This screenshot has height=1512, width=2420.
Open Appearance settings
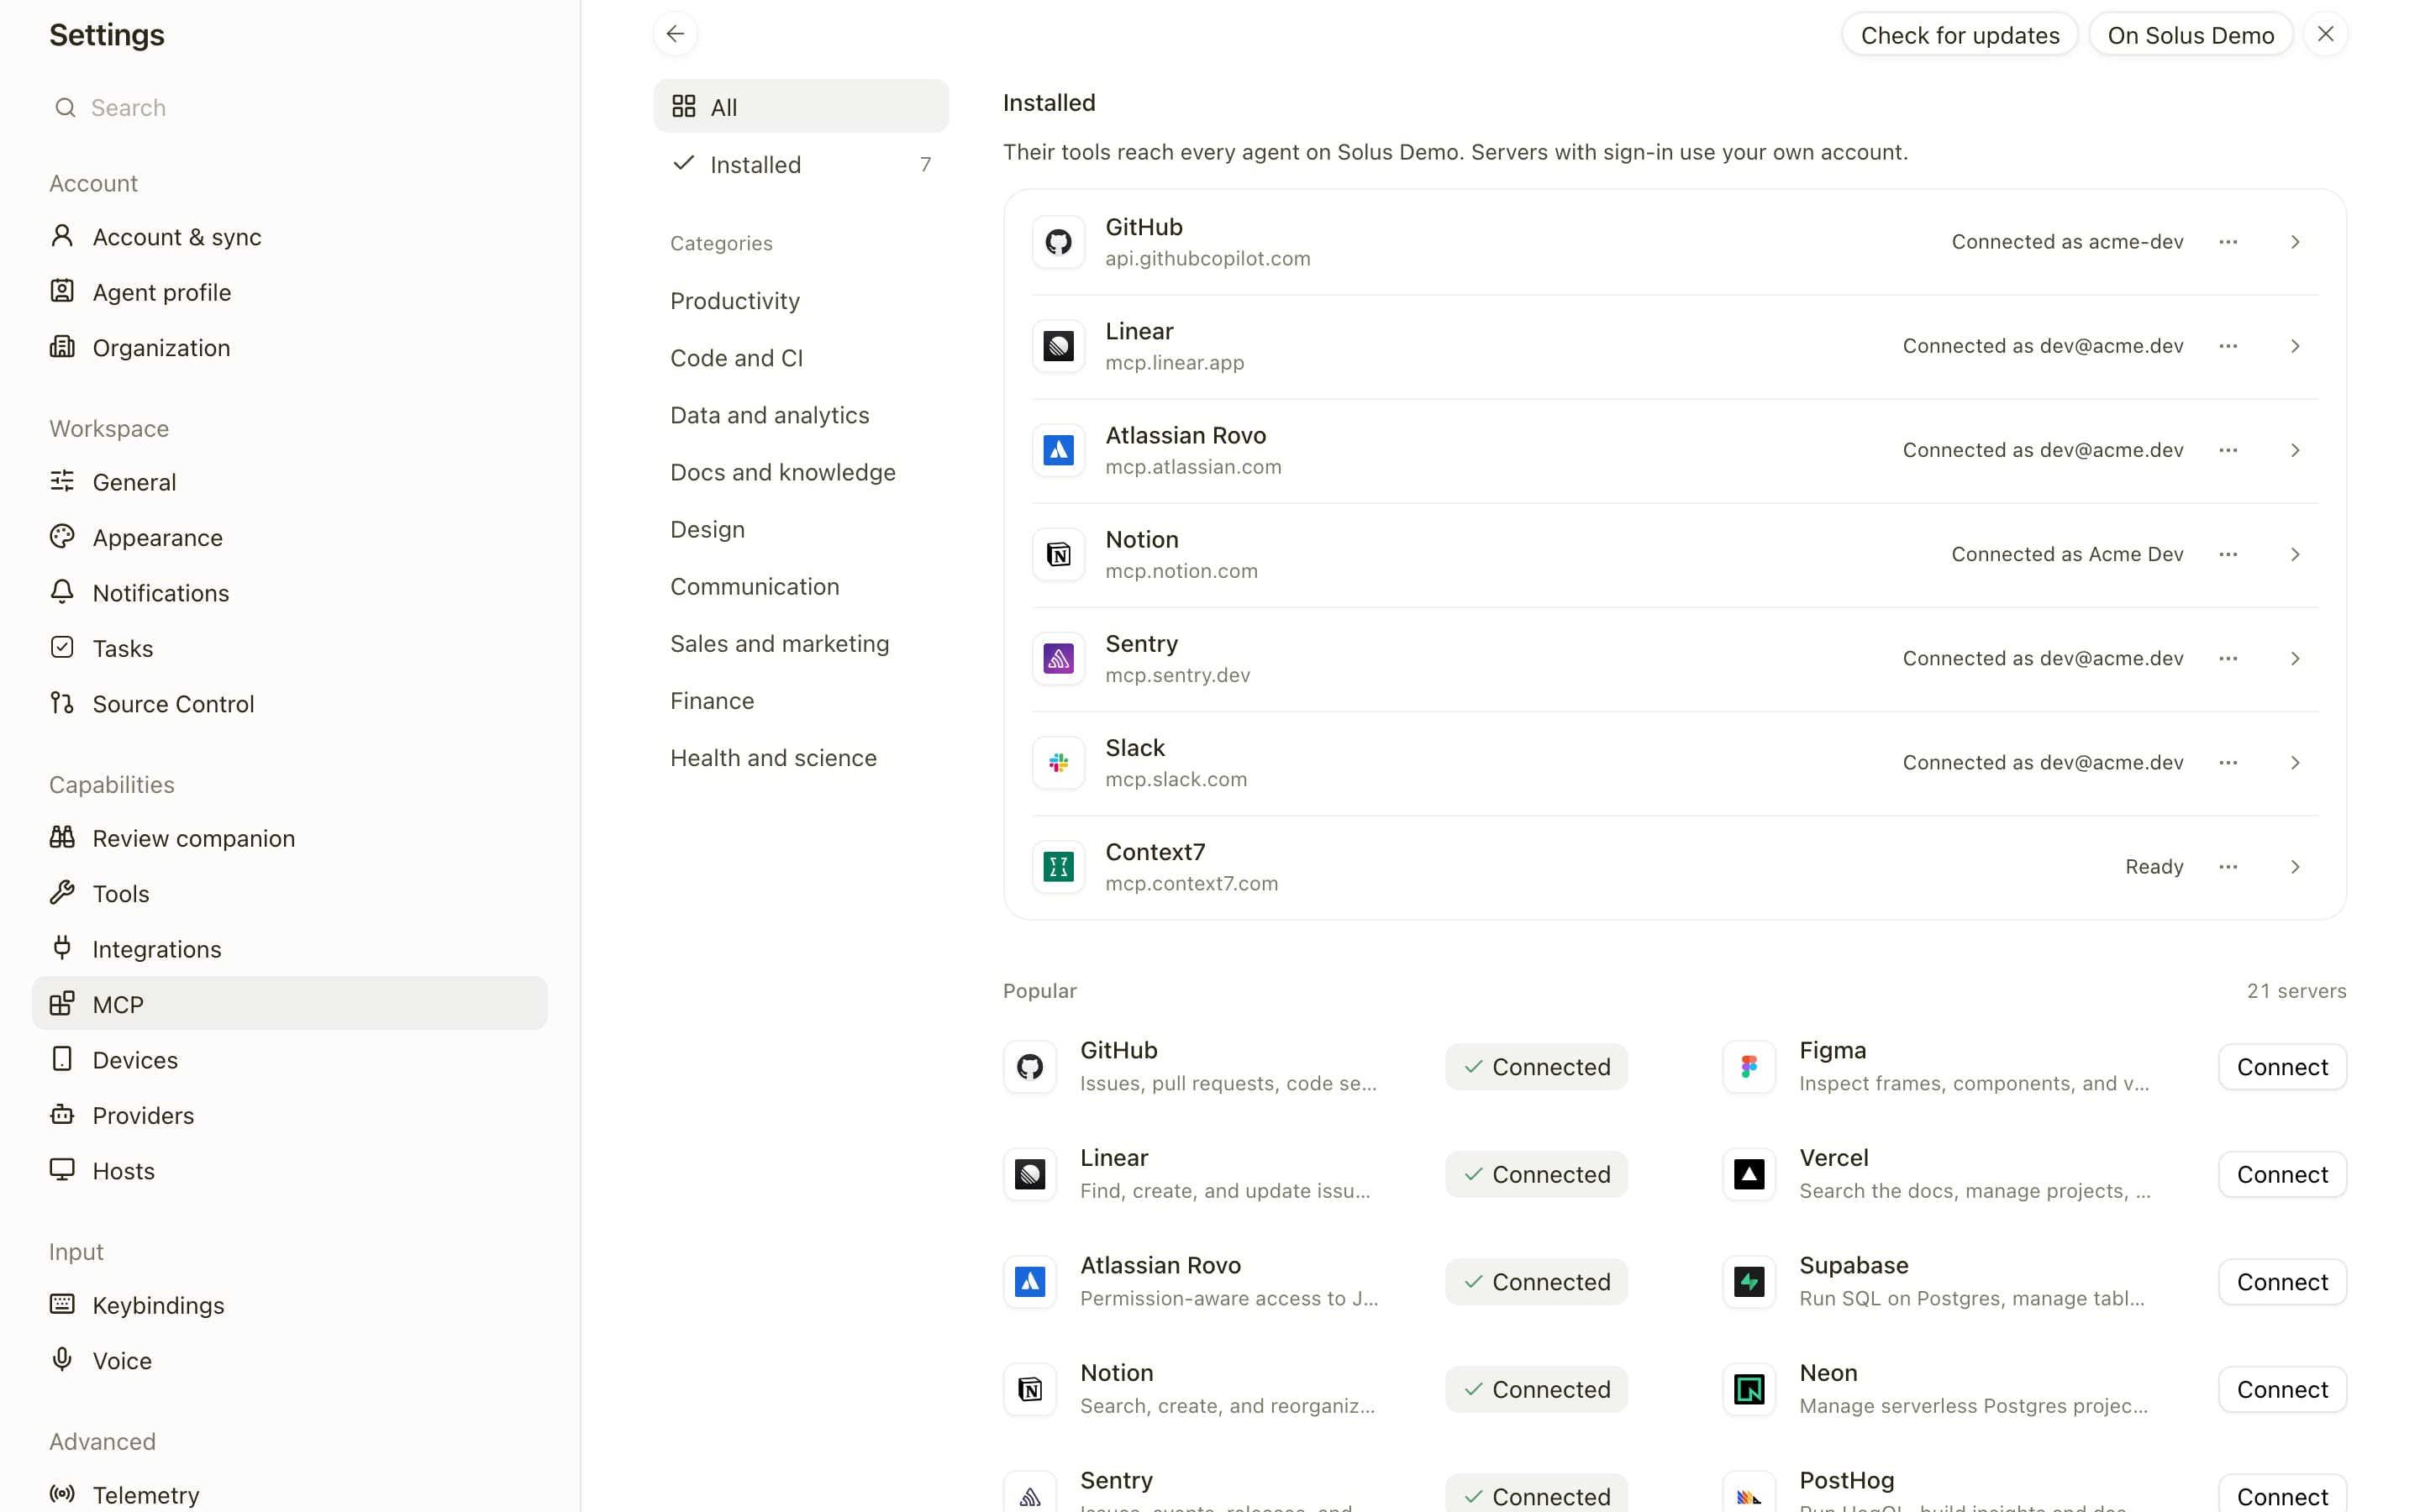pyautogui.click(x=290, y=537)
